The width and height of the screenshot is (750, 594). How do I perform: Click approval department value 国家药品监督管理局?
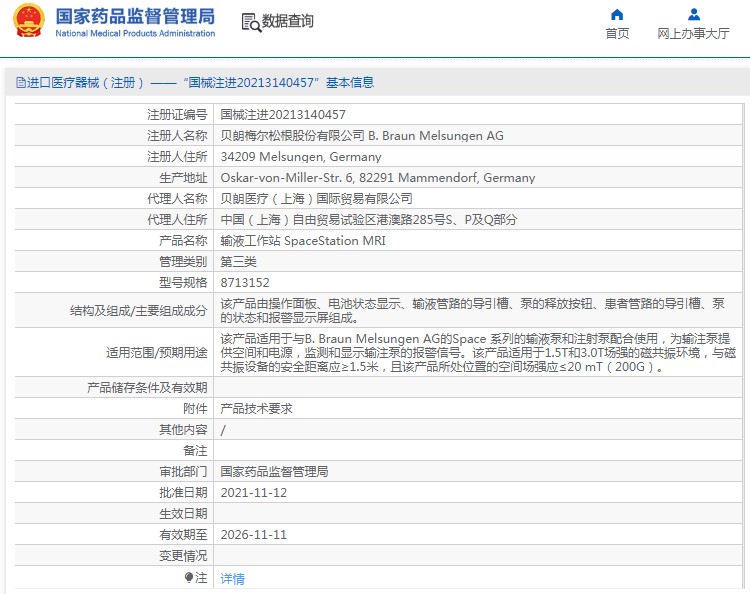pyautogui.click(x=275, y=472)
